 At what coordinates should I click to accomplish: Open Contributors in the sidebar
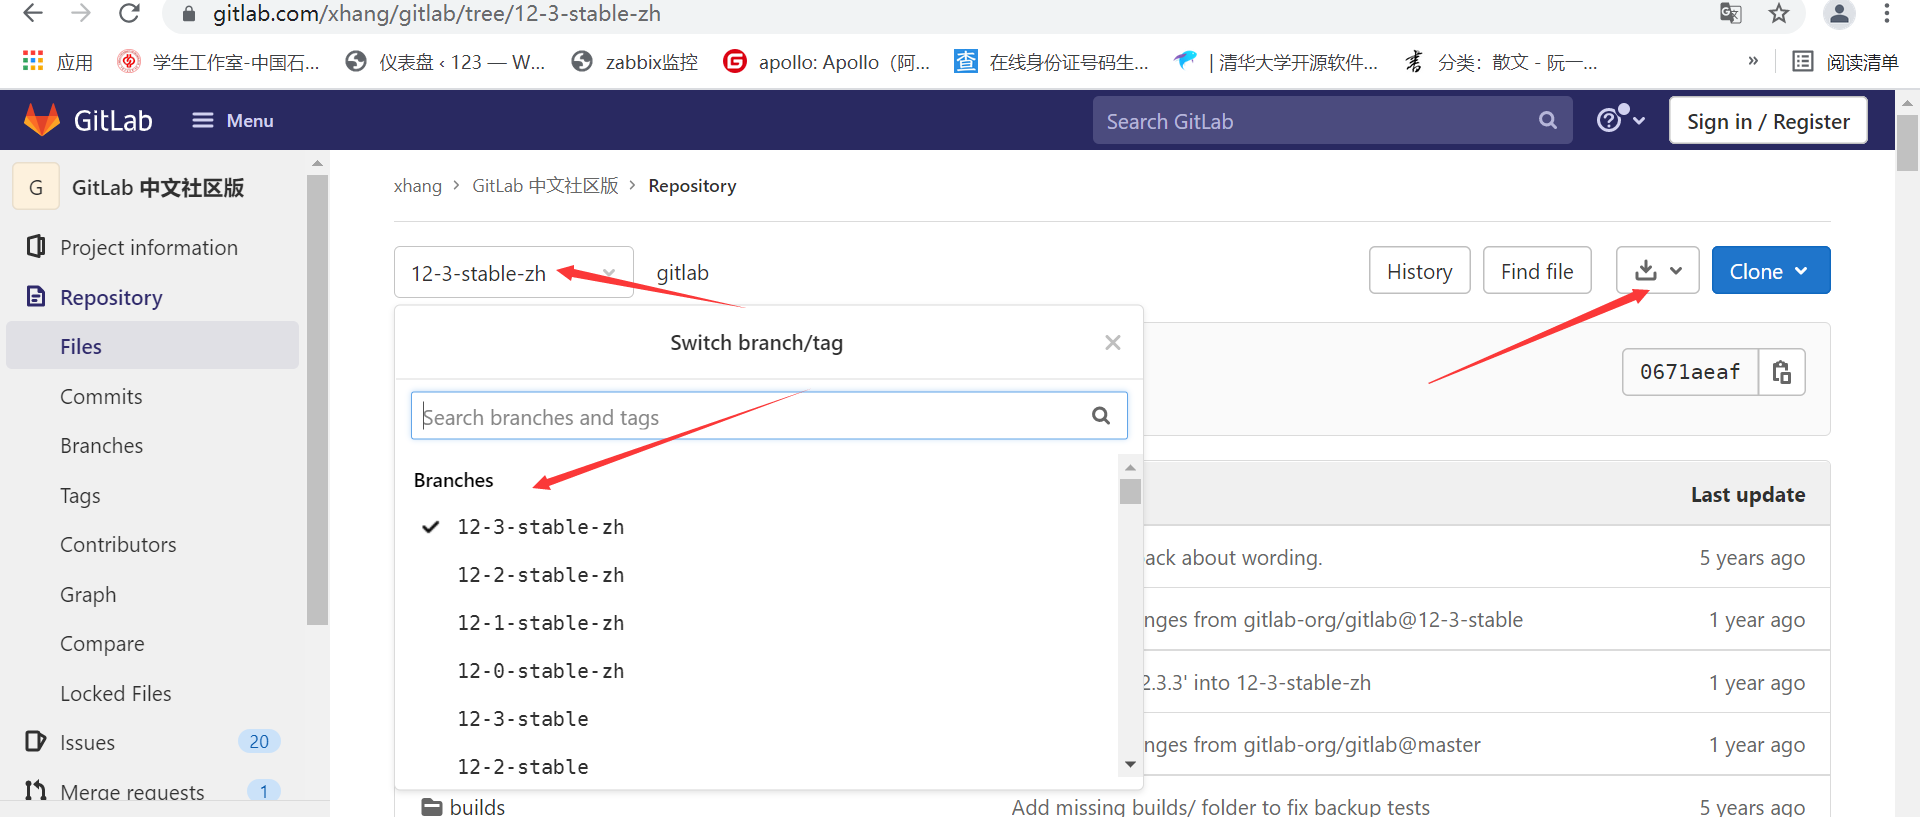[118, 544]
